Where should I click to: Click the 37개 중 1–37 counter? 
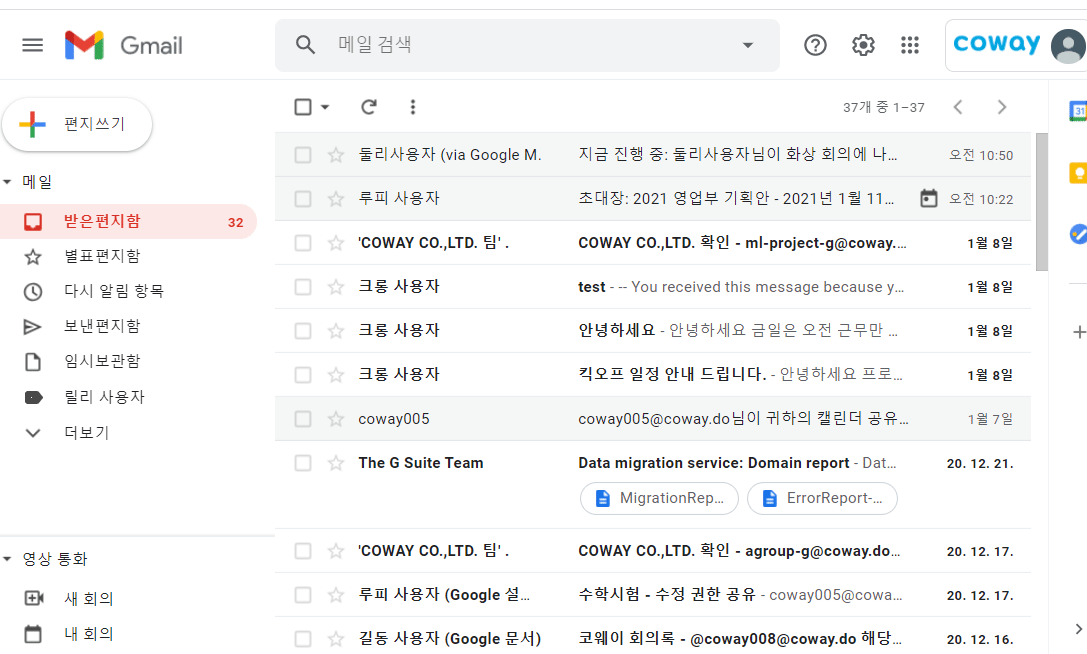click(884, 107)
